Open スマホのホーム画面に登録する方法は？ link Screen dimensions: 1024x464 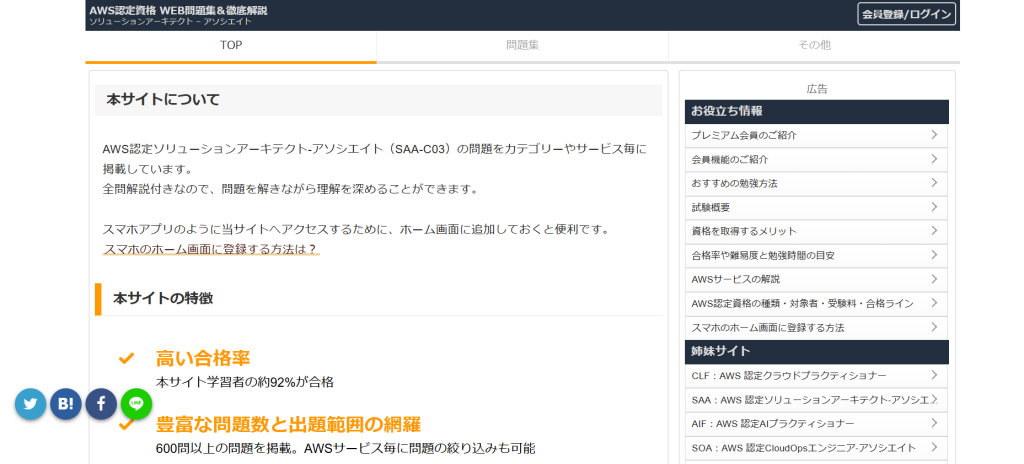coord(210,249)
